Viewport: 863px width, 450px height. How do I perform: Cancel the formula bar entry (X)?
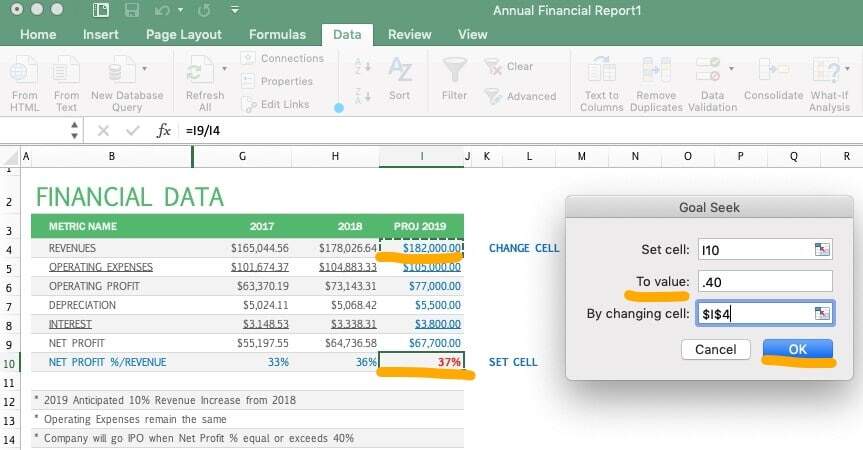click(x=103, y=131)
